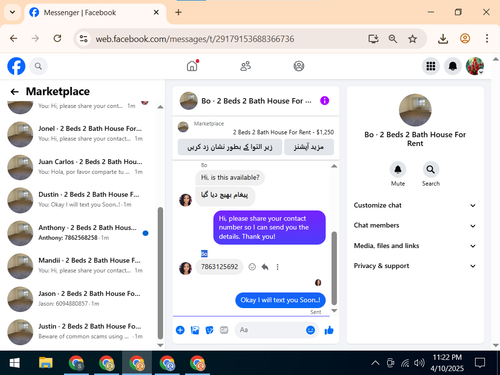This screenshot has width=500, height=375.
Task: Open browser zoom magnifier icon in address bar
Action: tap(393, 39)
